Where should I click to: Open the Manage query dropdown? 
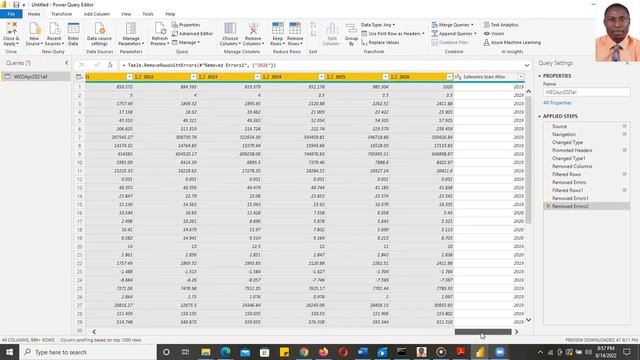click(186, 42)
